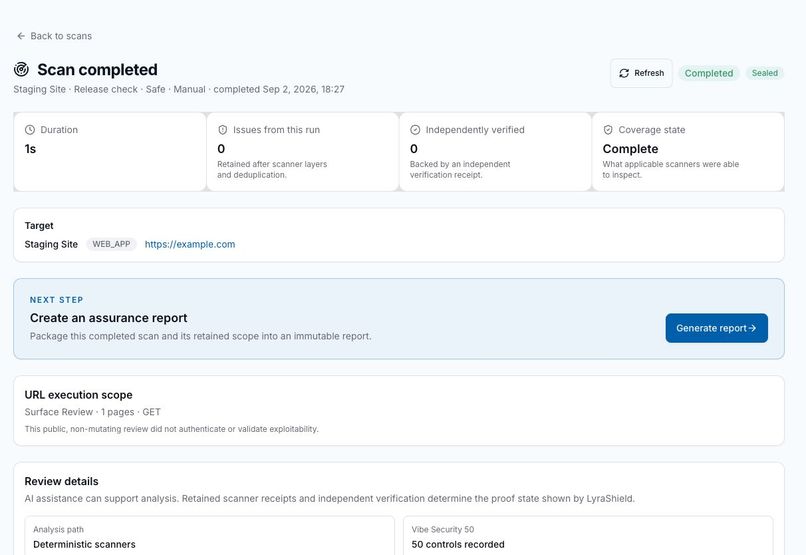Click the 'Staging Site' name in Target card
This screenshot has width=806, height=555.
tap(51, 244)
